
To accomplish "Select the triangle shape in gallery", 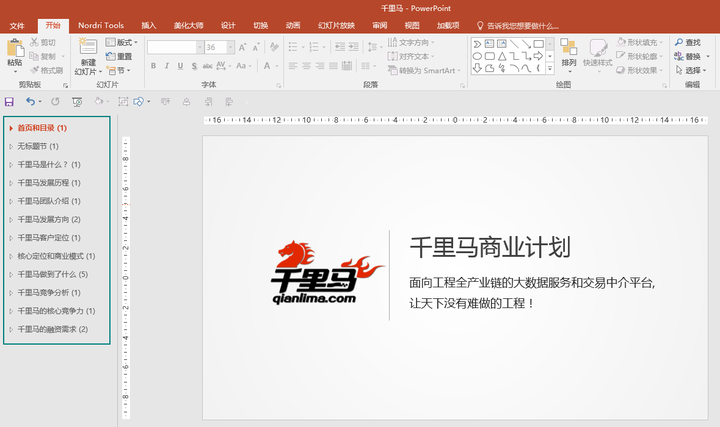I will point(502,56).
